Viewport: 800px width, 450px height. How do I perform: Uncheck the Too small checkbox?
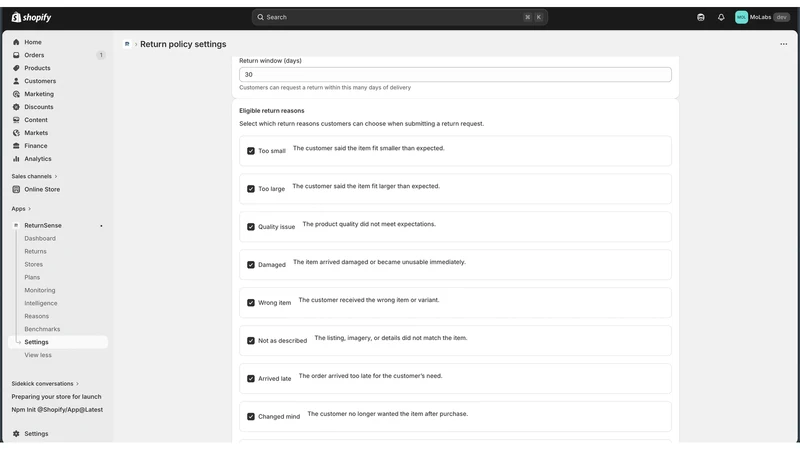(251, 151)
